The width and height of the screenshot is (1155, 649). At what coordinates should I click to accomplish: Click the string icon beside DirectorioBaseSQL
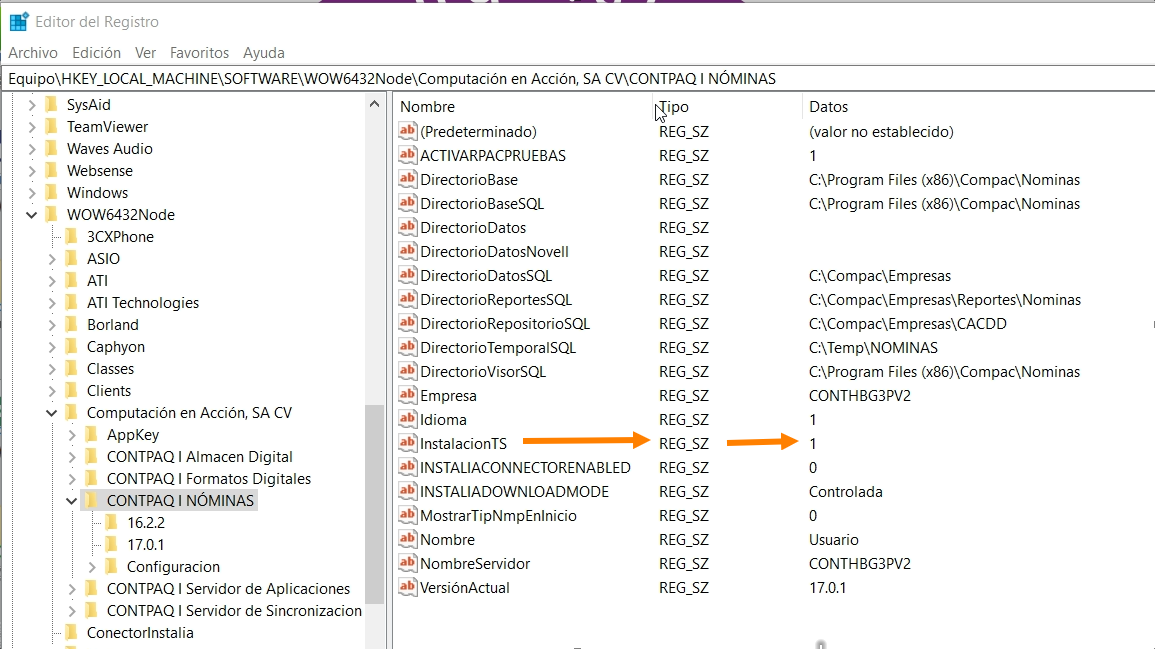coord(407,203)
